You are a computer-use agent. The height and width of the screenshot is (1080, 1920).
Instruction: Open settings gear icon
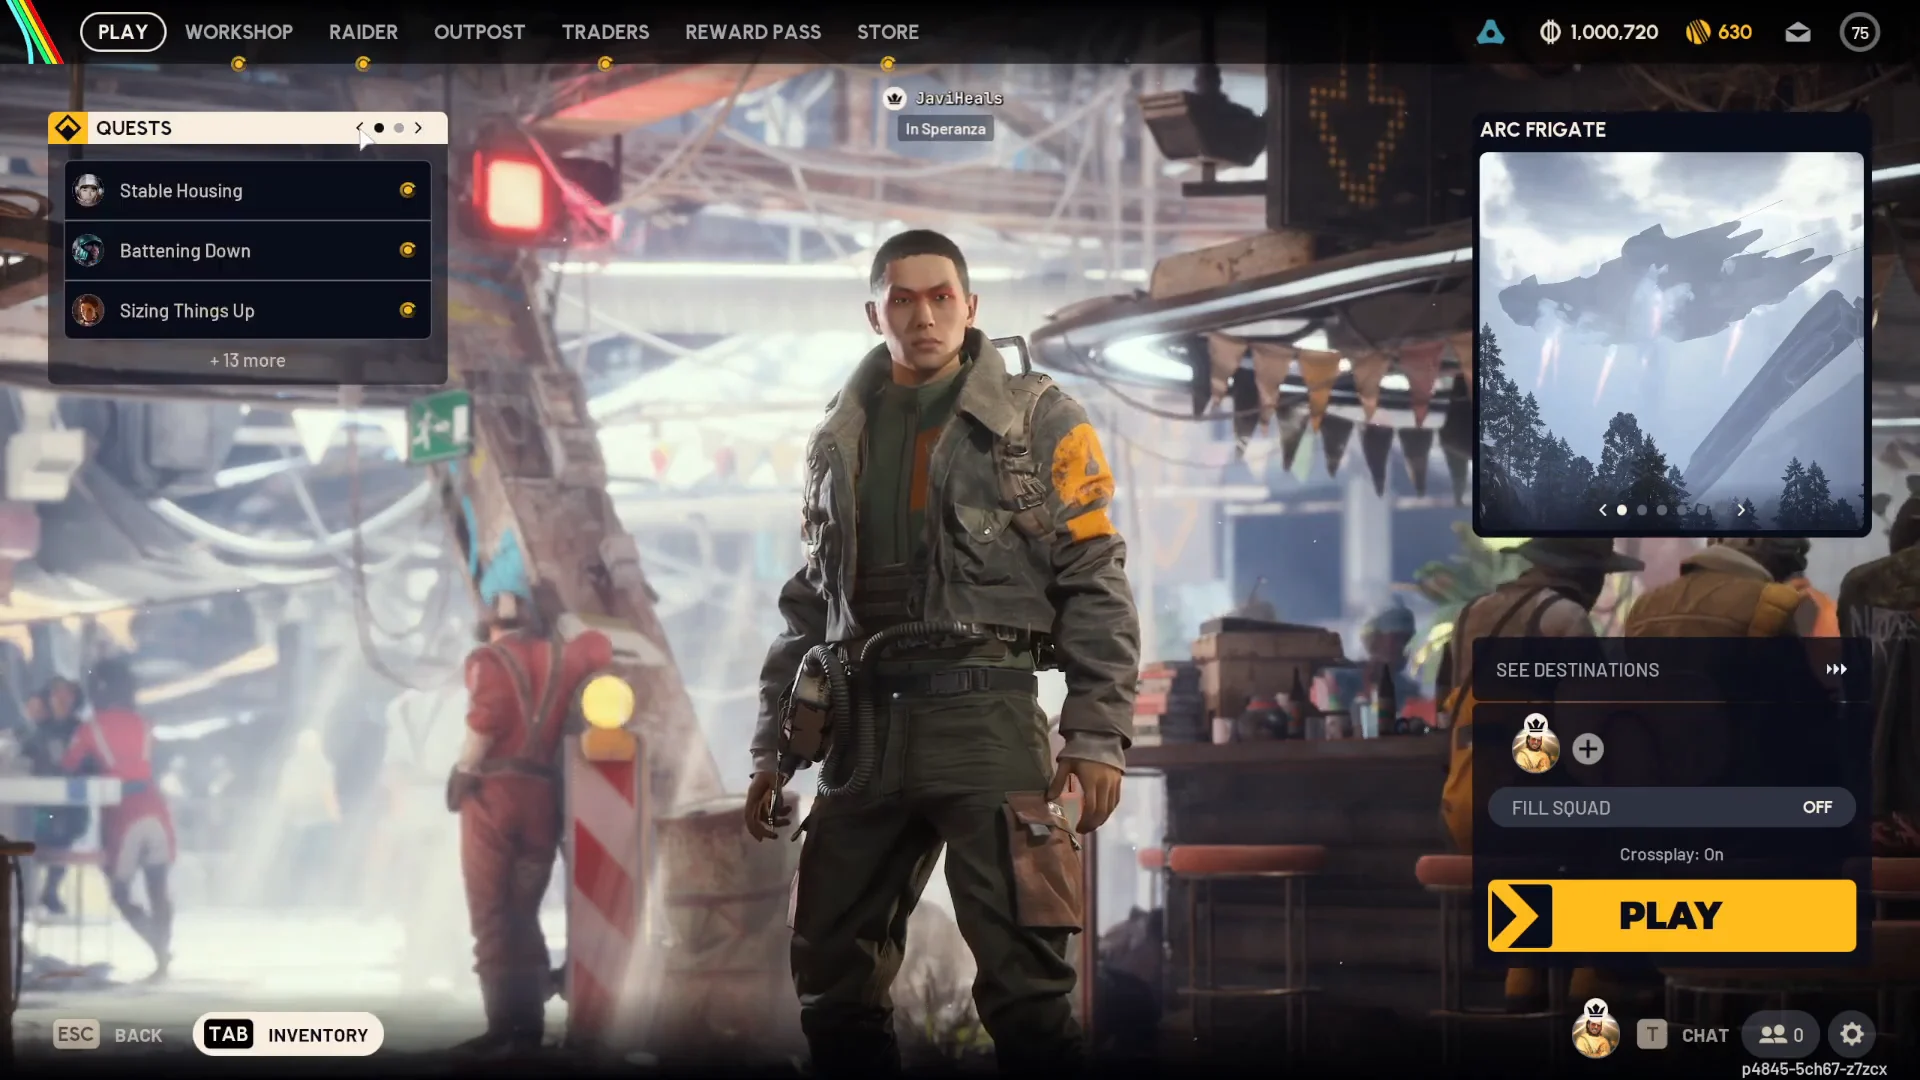pyautogui.click(x=1852, y=1034)
